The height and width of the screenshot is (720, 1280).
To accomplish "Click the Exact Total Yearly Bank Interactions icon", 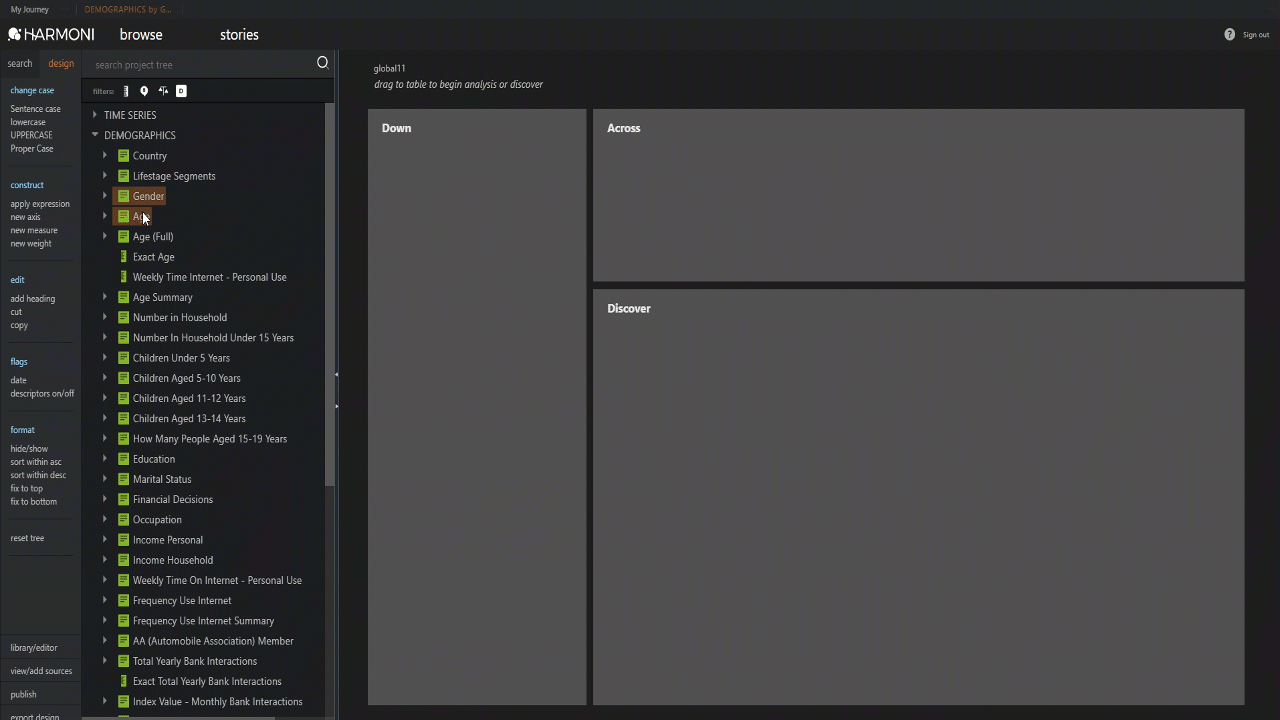I will coord(123,682).
